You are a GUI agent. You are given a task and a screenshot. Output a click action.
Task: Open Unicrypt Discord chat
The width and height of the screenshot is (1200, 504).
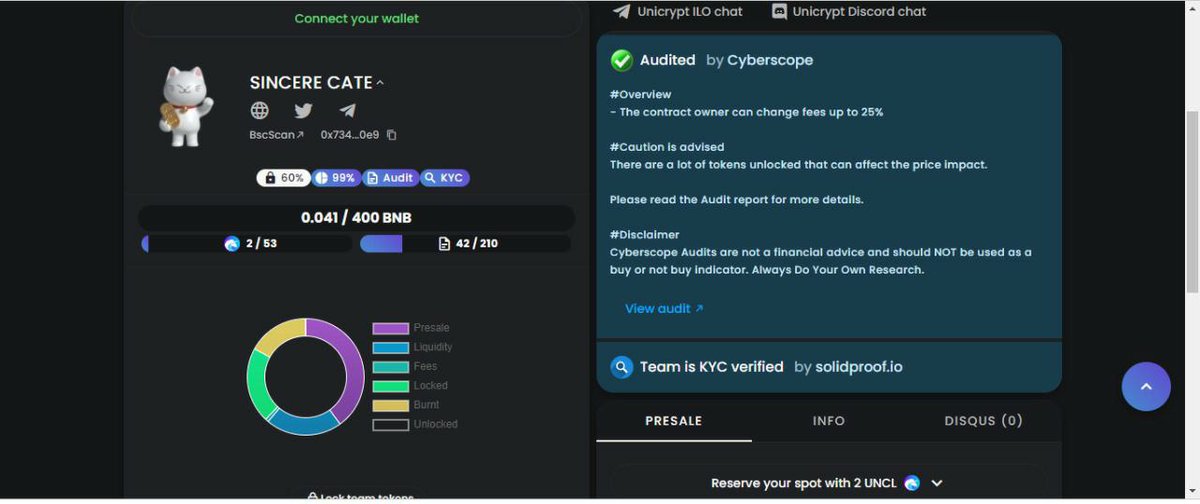tap(849, 12)
